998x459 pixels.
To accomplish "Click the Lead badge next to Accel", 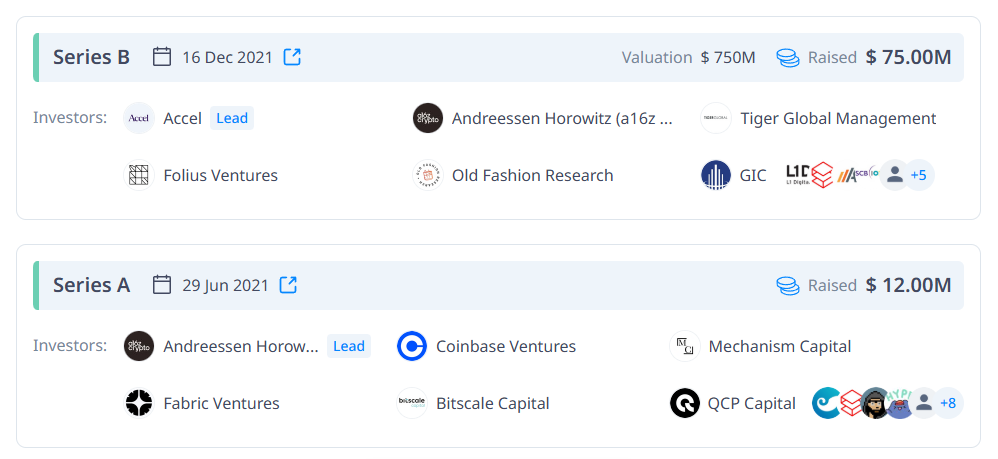I will coord(232,118).
